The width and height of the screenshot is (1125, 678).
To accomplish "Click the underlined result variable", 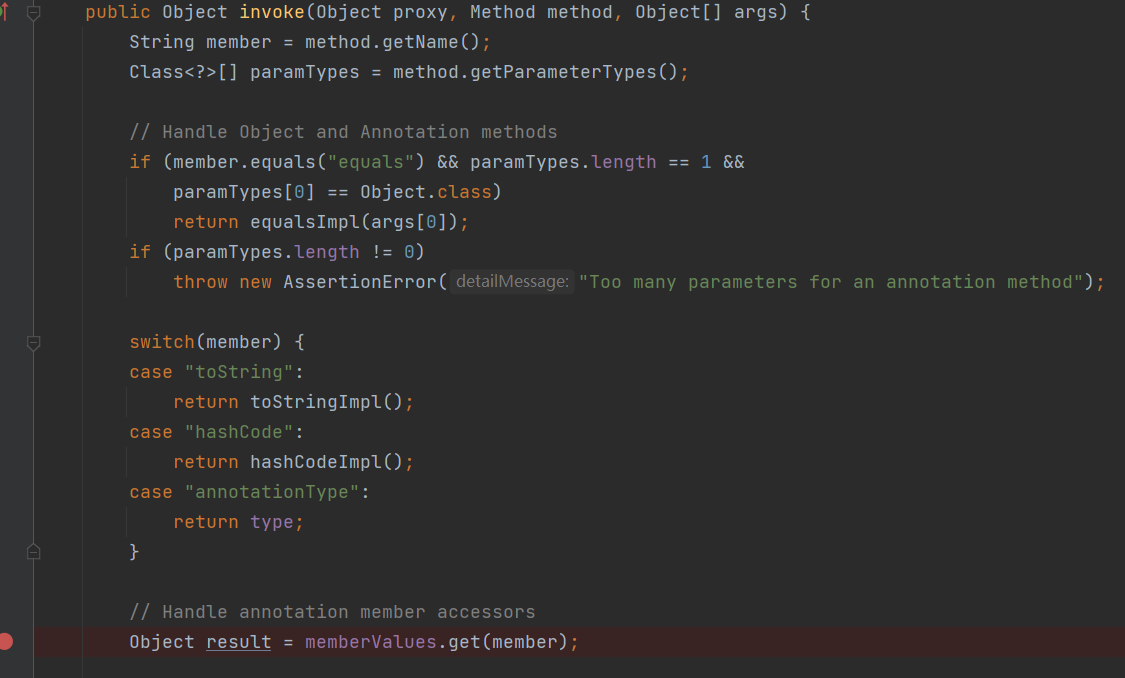I will [x=238, y=642].
